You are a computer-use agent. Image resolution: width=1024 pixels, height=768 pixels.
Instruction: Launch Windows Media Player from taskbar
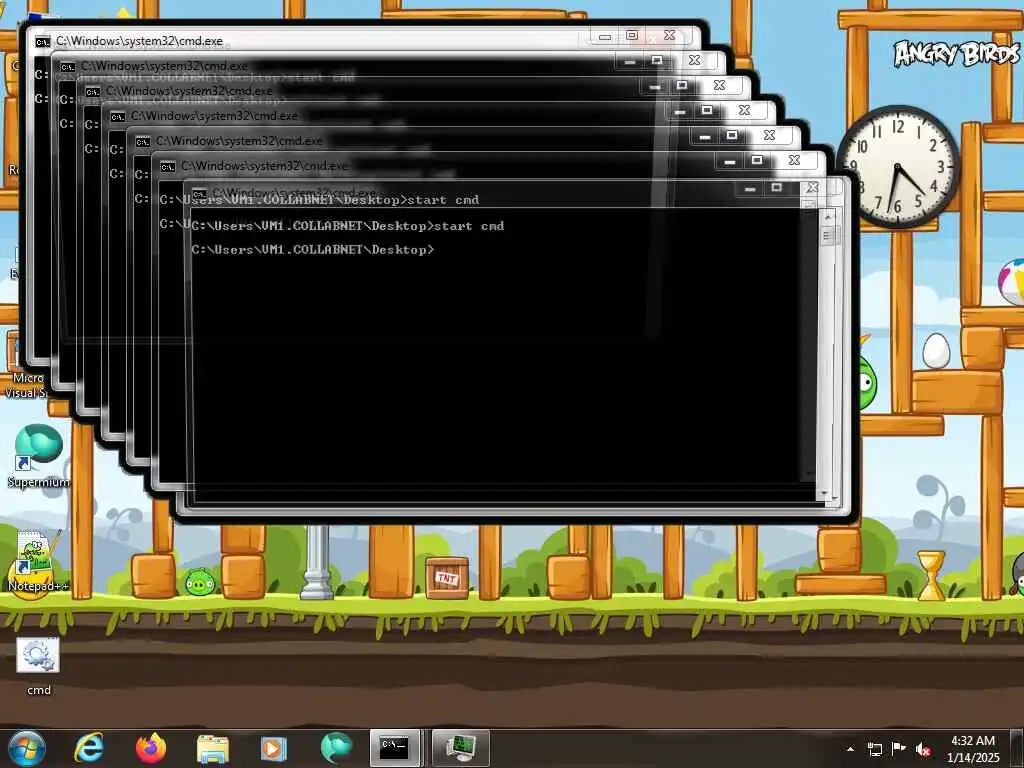274,749
